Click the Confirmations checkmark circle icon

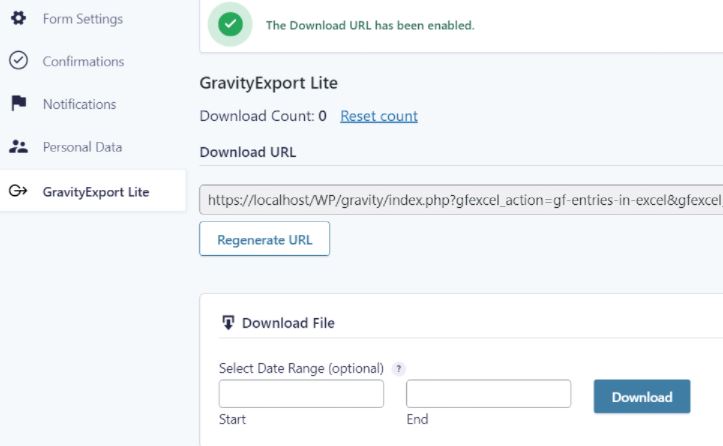click(x=18, y=60)
